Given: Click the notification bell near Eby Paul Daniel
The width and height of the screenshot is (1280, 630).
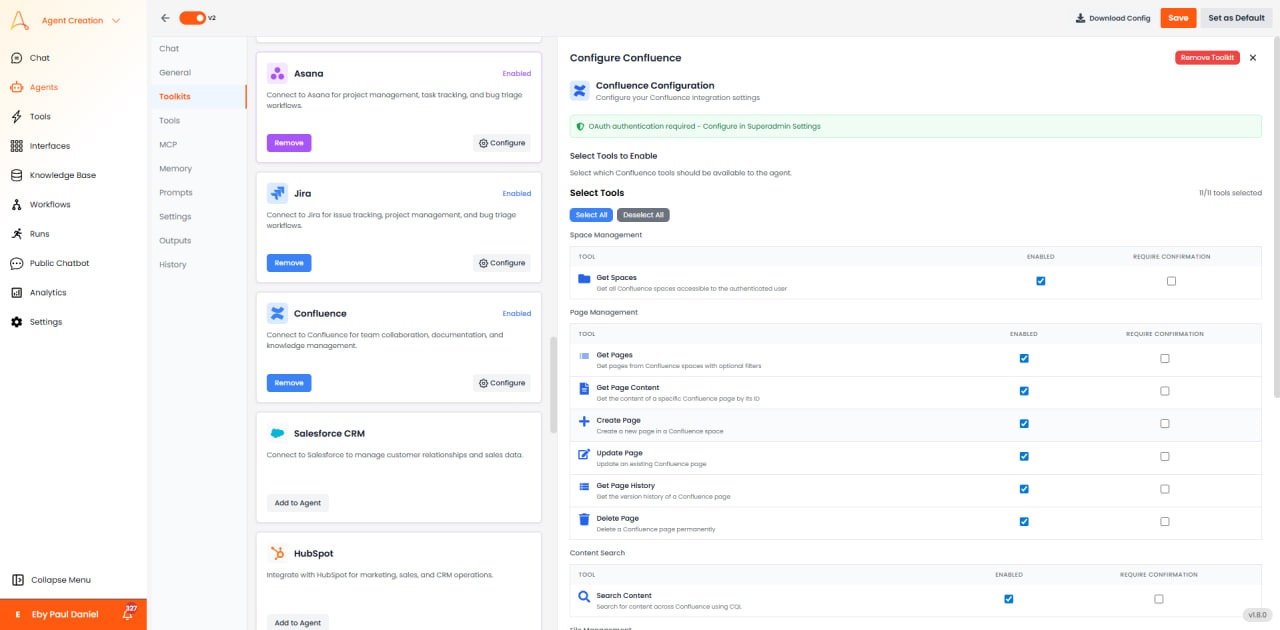Looking at the screenshot, I should (x=127, y=613).
